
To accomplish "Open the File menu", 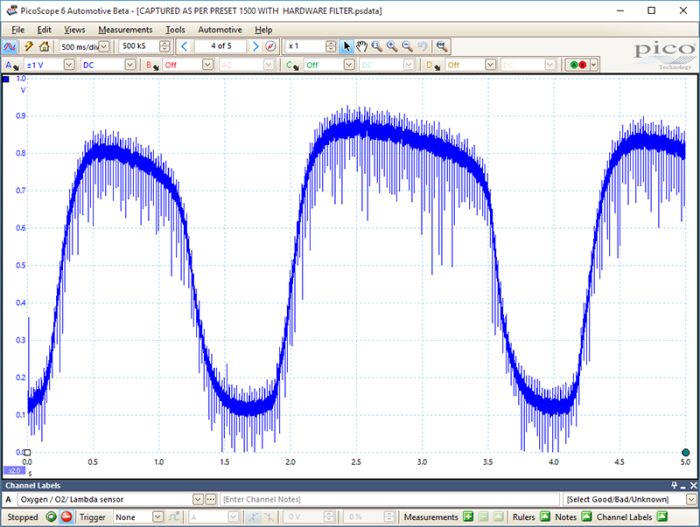I will click(x=18, y=29).
